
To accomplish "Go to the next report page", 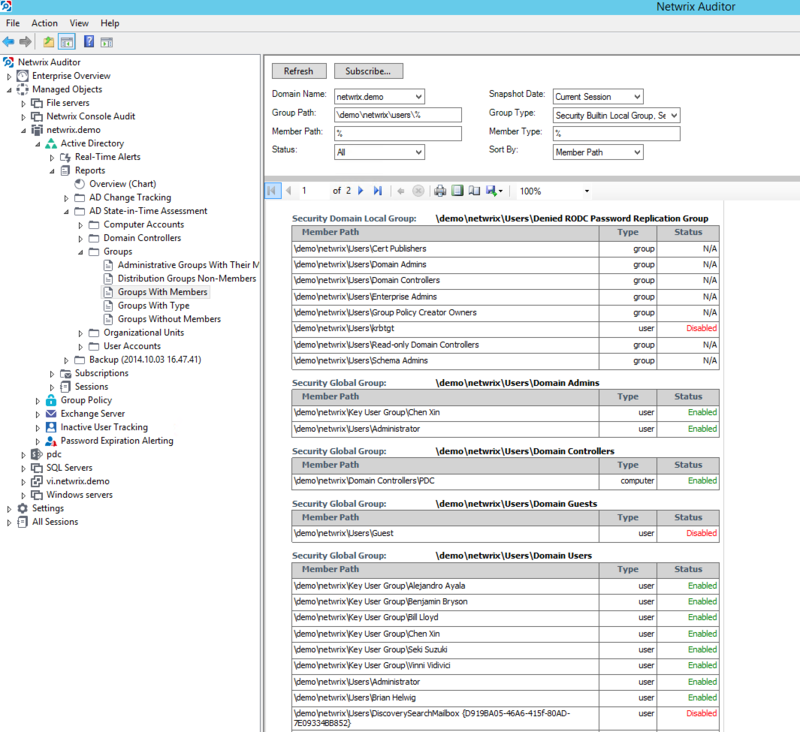I will (359, 190).
